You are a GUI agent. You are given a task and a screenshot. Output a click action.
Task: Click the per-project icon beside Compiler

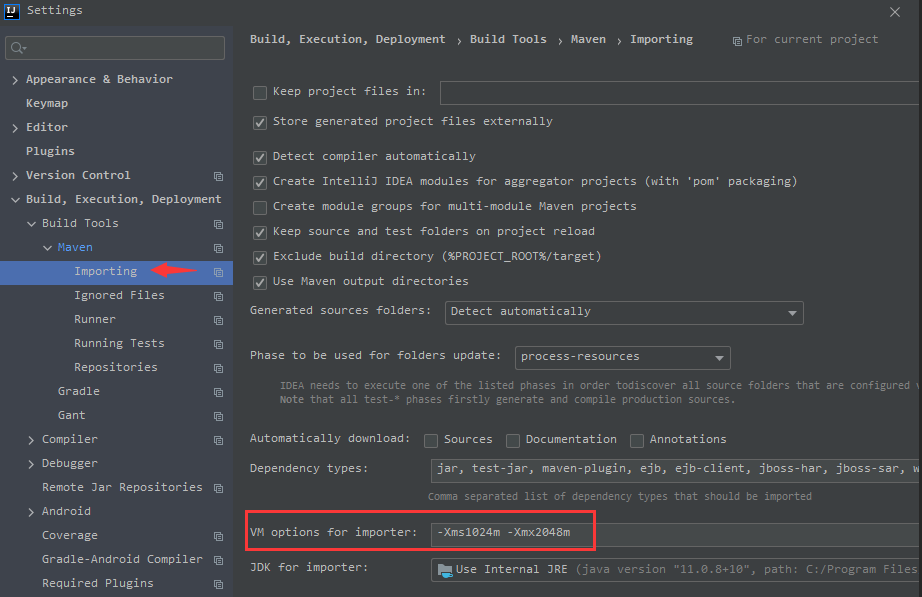(218, 441)
